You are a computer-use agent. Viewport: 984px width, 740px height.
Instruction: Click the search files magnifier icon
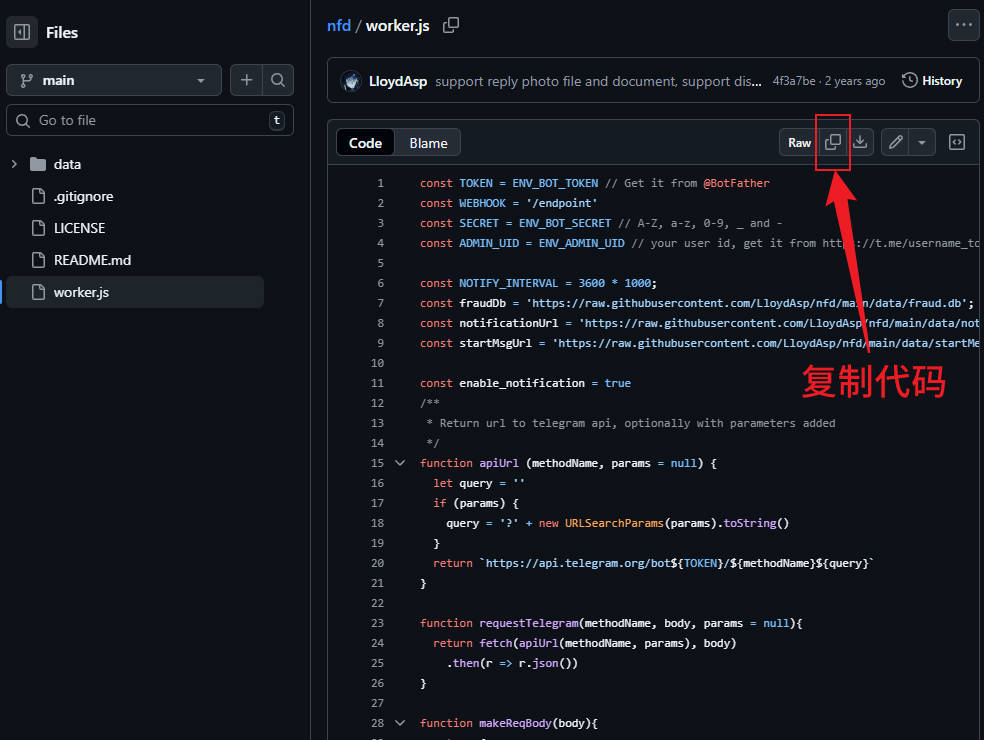click(278, 80)
